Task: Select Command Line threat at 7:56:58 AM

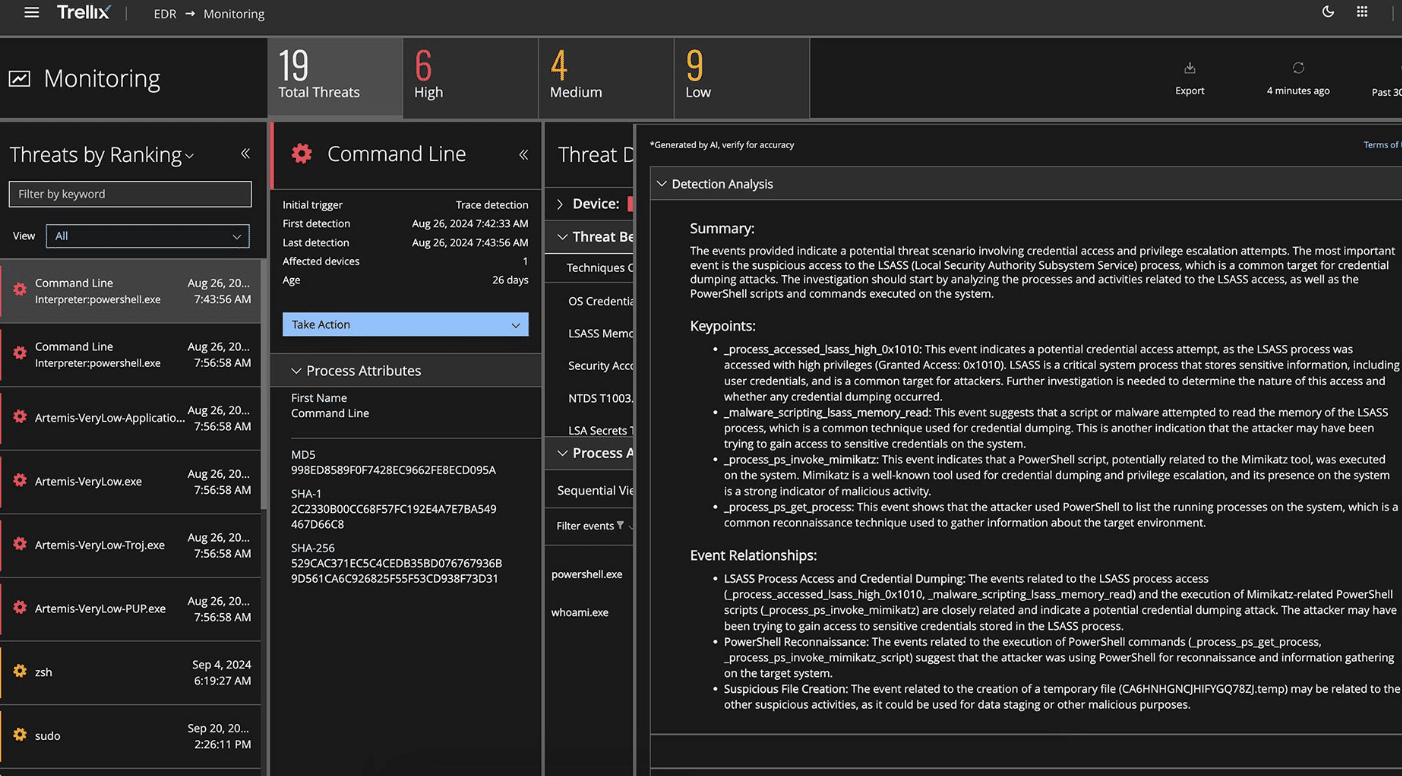Action: coord(131,355)
